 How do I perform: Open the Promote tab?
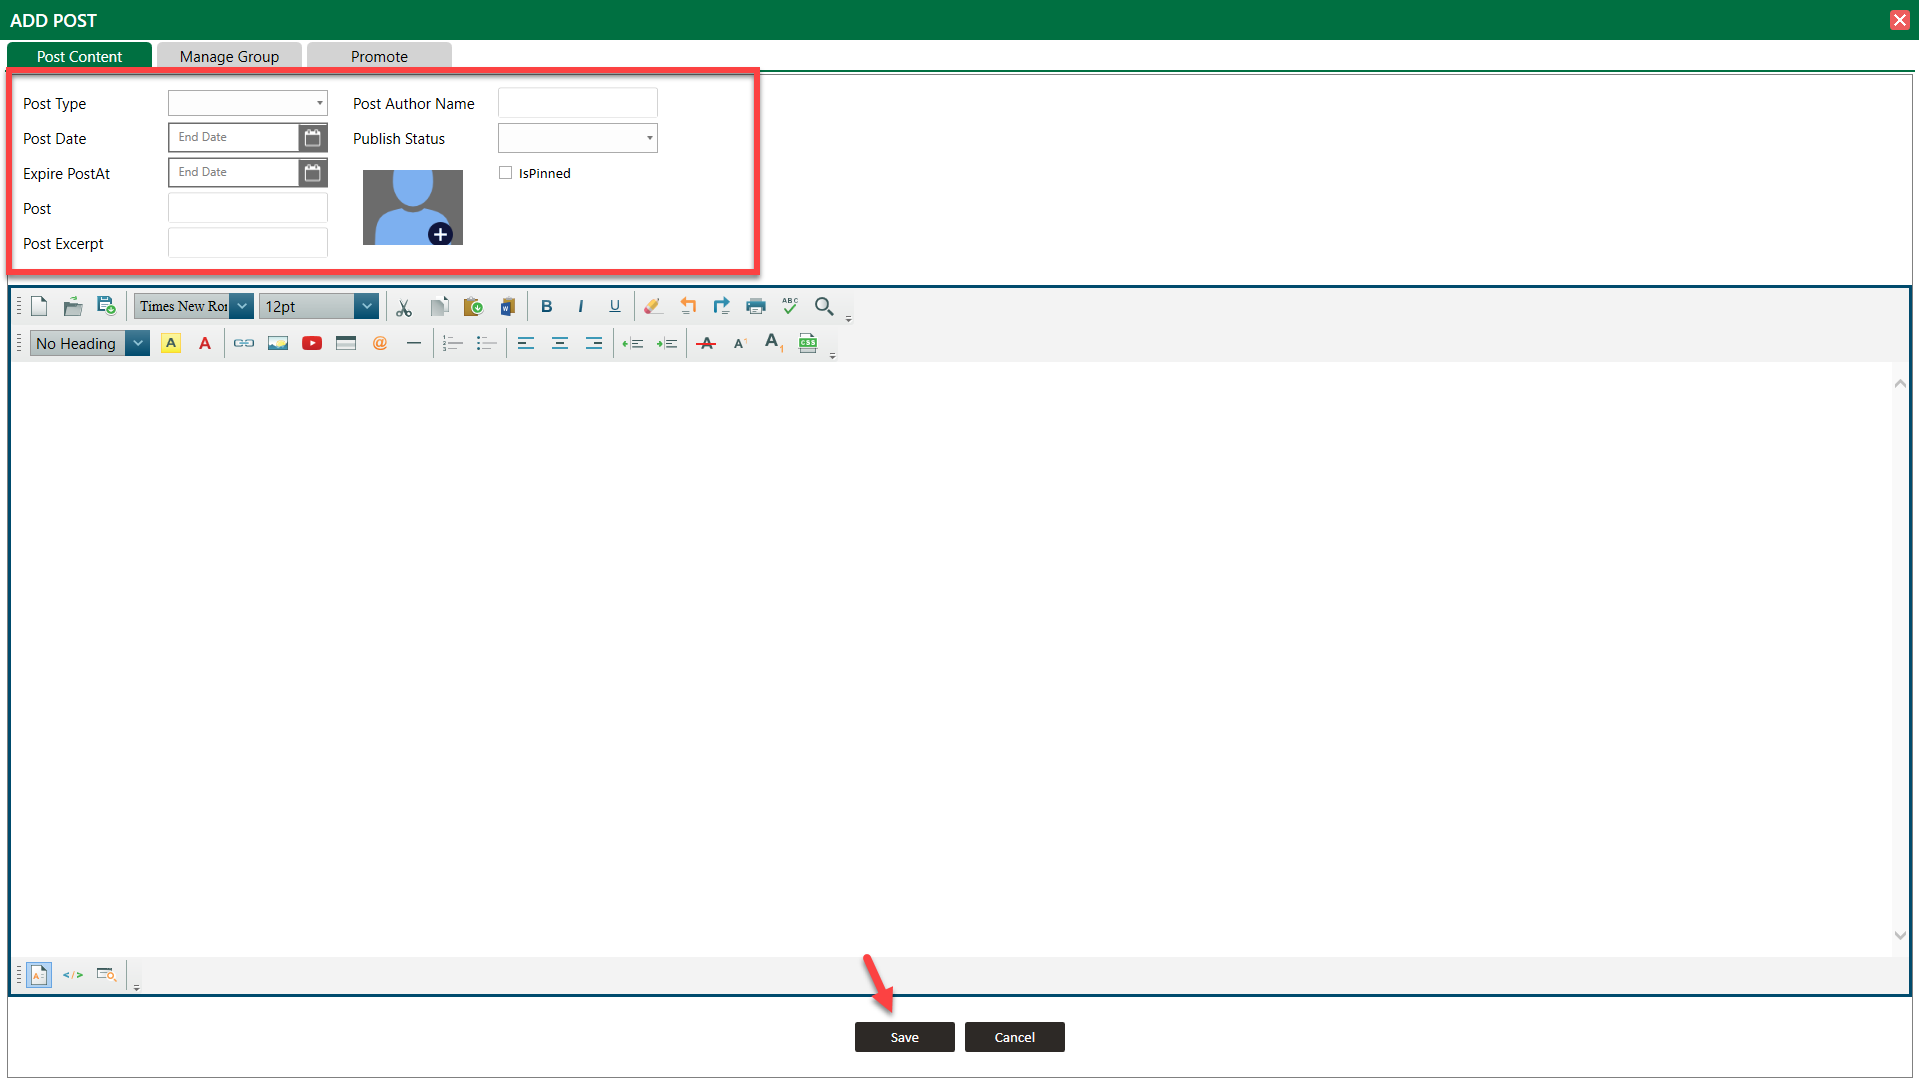(379, 56)
